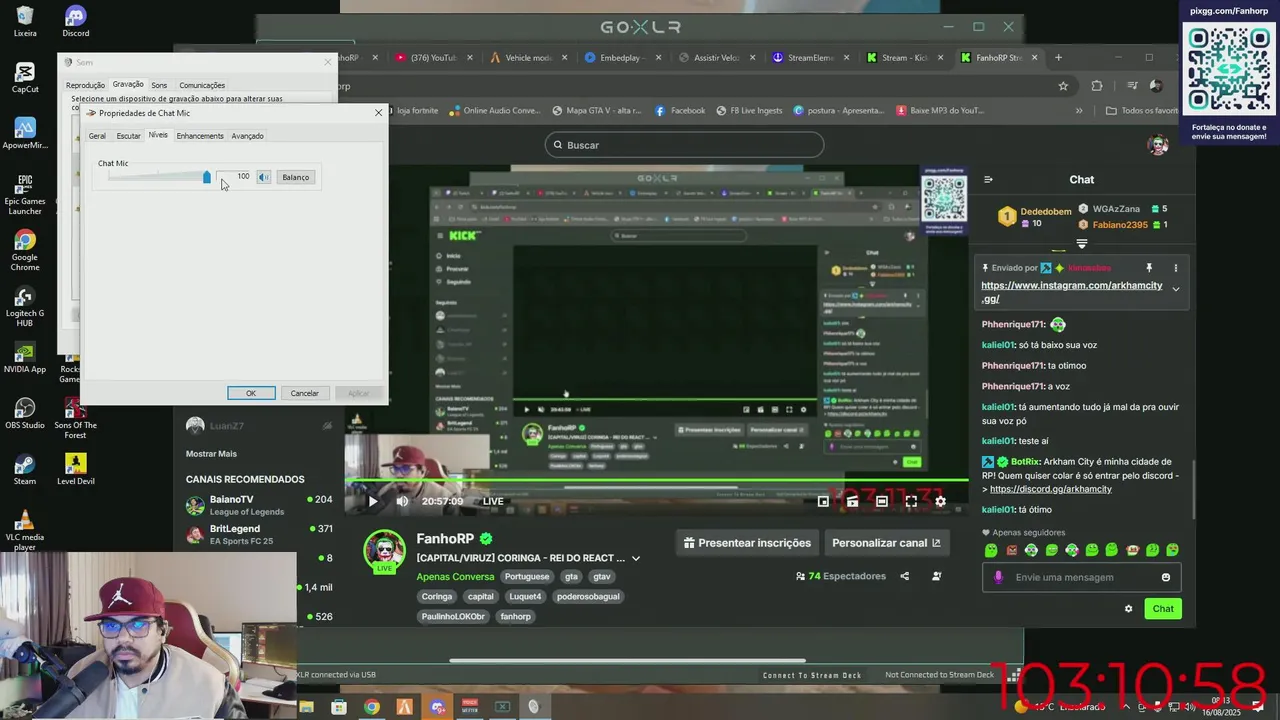Open Google Chrome desktop shortcut

point(25,251)
